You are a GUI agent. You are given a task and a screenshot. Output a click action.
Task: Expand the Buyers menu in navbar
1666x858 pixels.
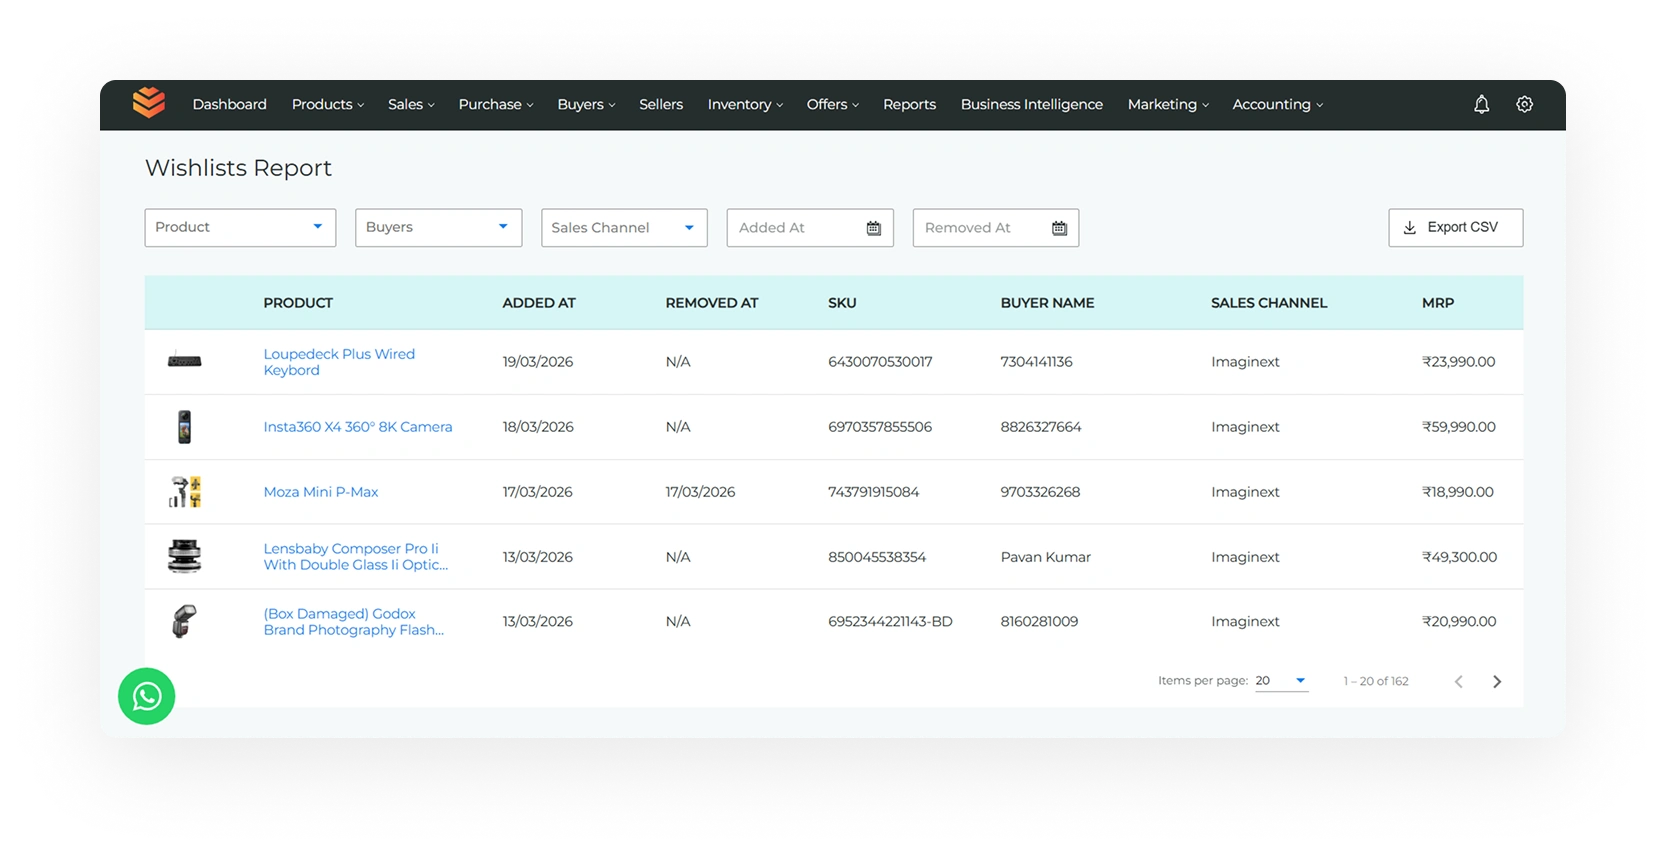tap(586, 104)
